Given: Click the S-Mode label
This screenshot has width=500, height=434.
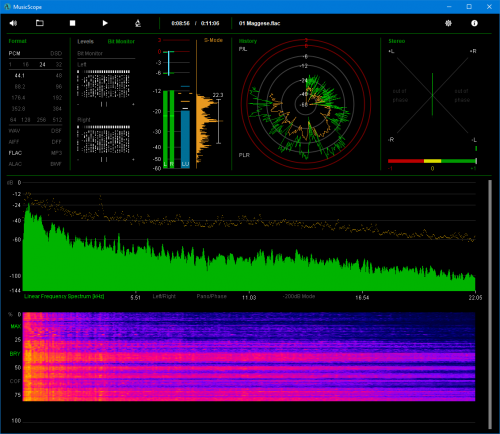Looking at the screenshot, I should (213, 40).
